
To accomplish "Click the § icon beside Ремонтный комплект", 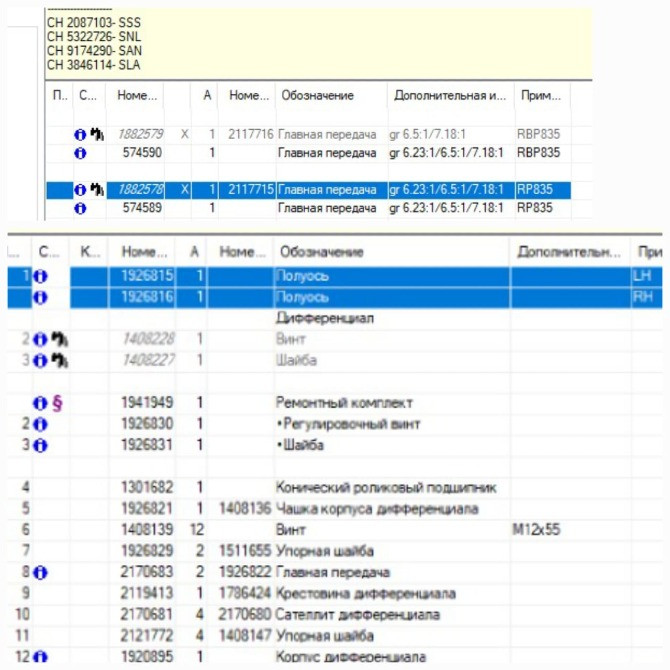I will [x=57, y=403].
